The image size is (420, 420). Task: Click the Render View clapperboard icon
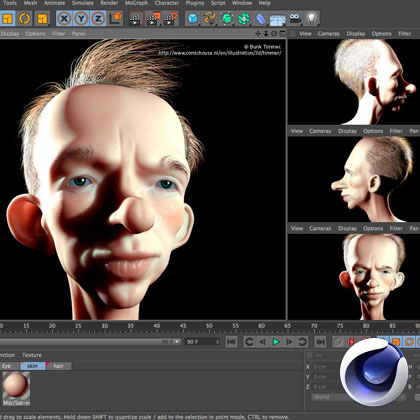click(x=136, y=18)
